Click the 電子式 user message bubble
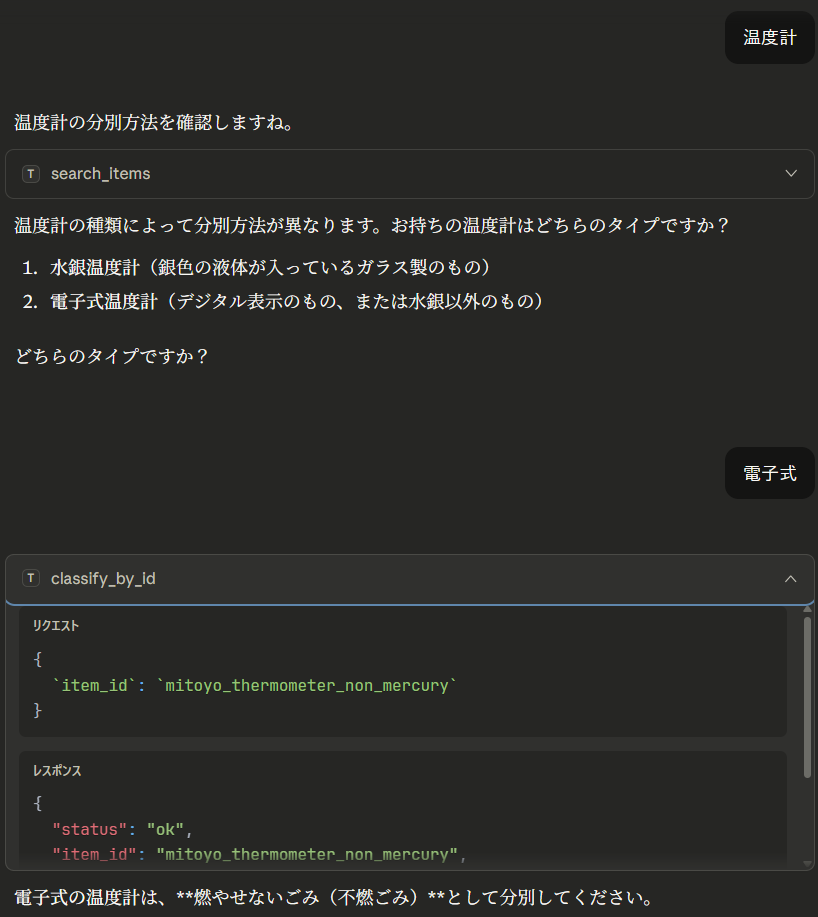818x917 pixels. (x=769, y=473)
